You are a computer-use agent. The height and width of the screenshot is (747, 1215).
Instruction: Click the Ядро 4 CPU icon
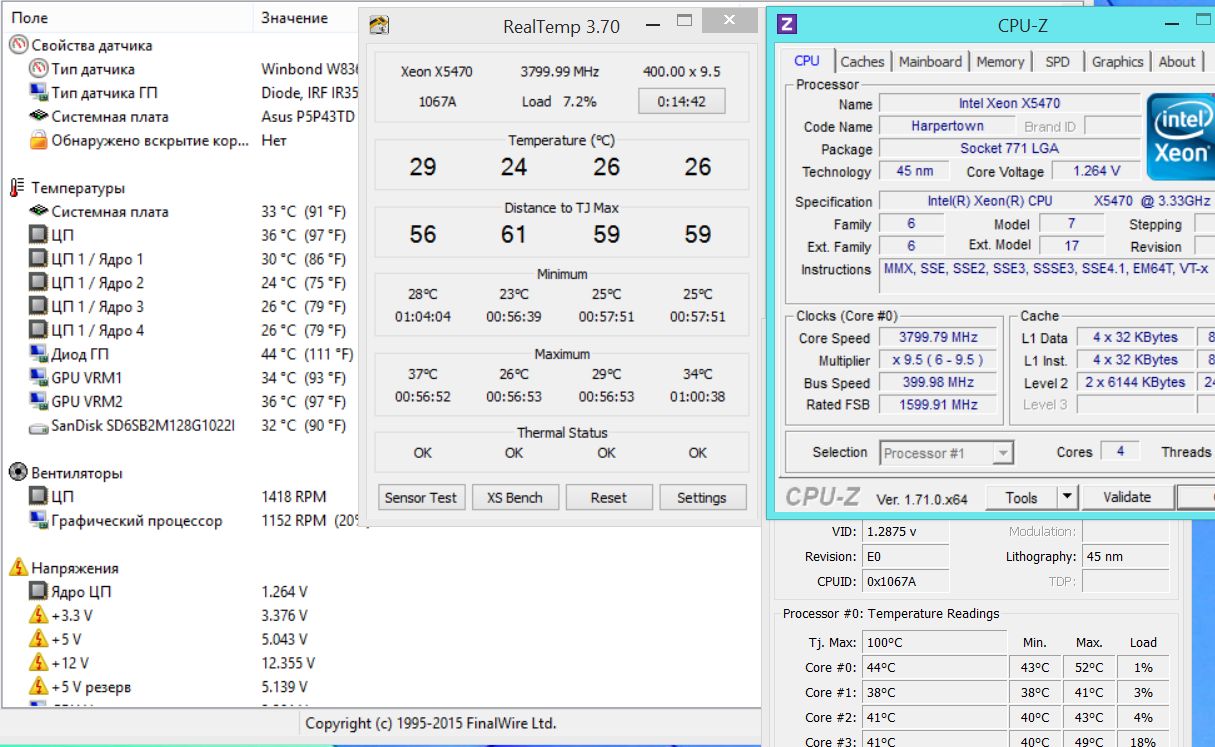39,331
